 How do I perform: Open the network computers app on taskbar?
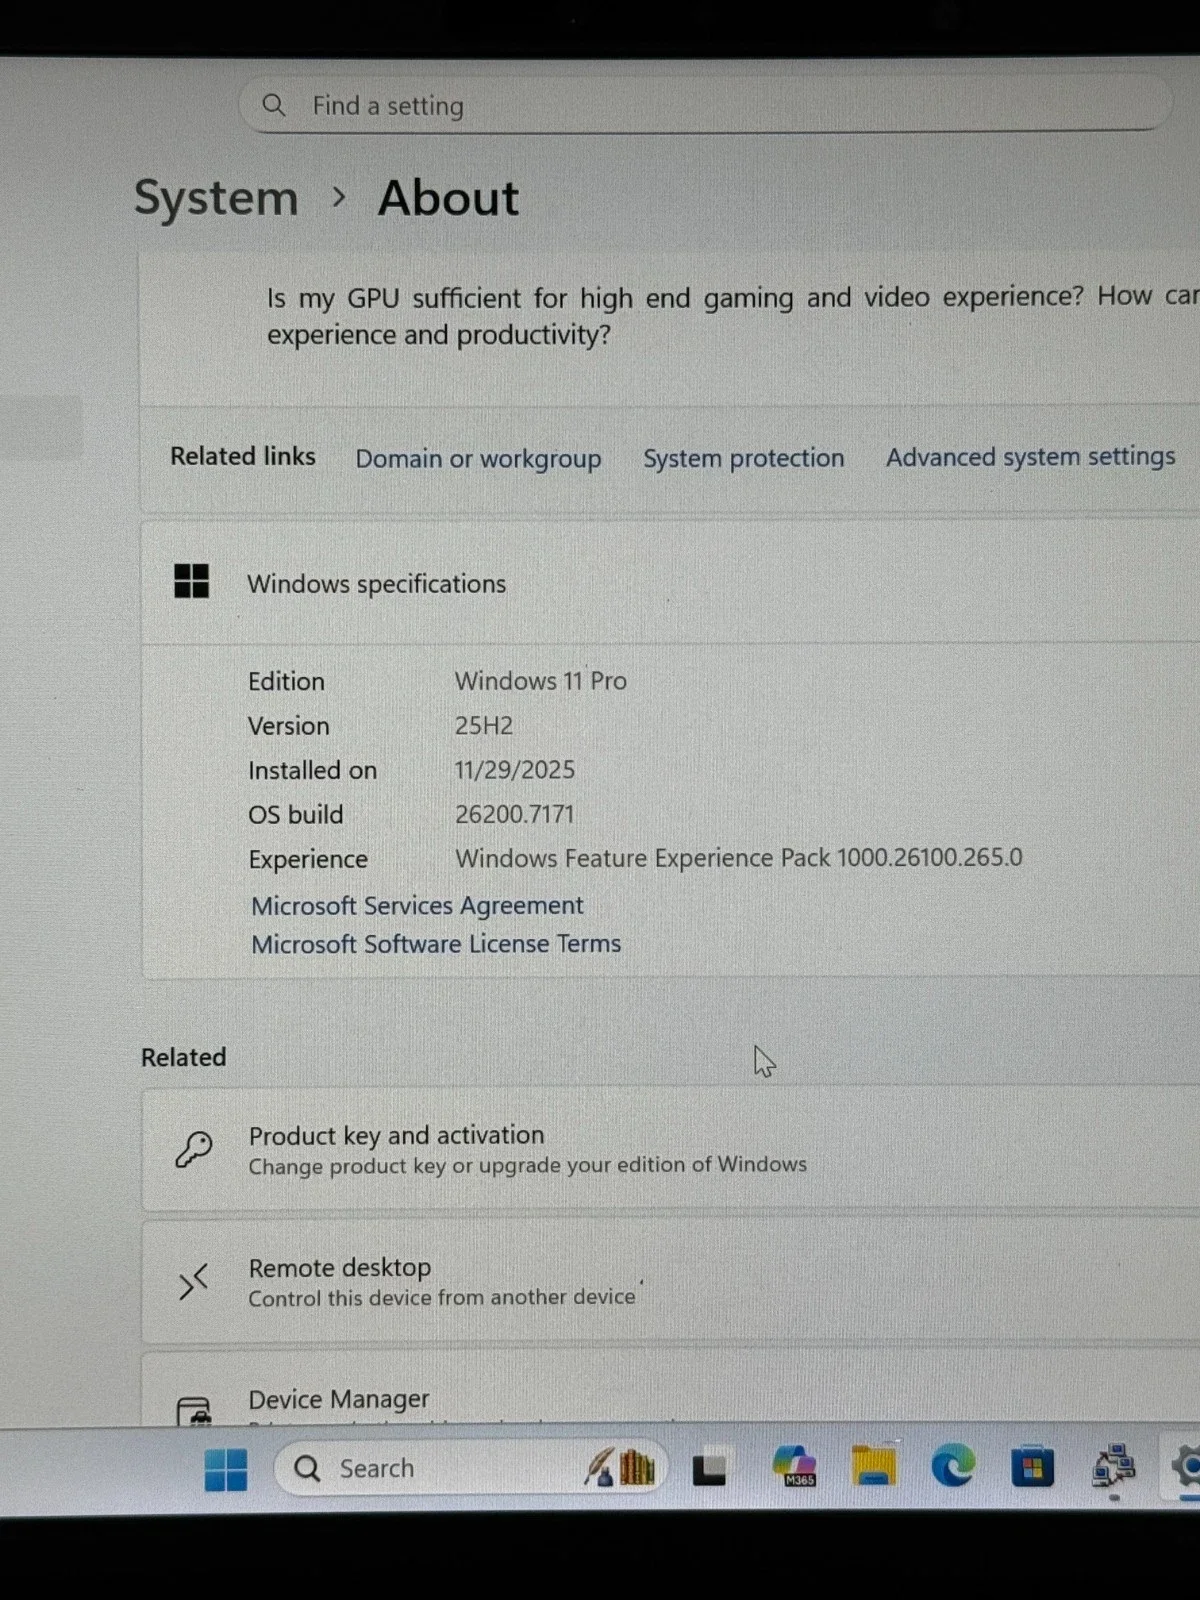point(1113,1467)
